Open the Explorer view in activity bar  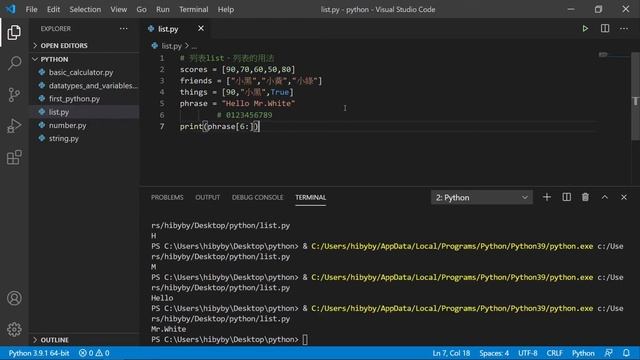point(14,32)
